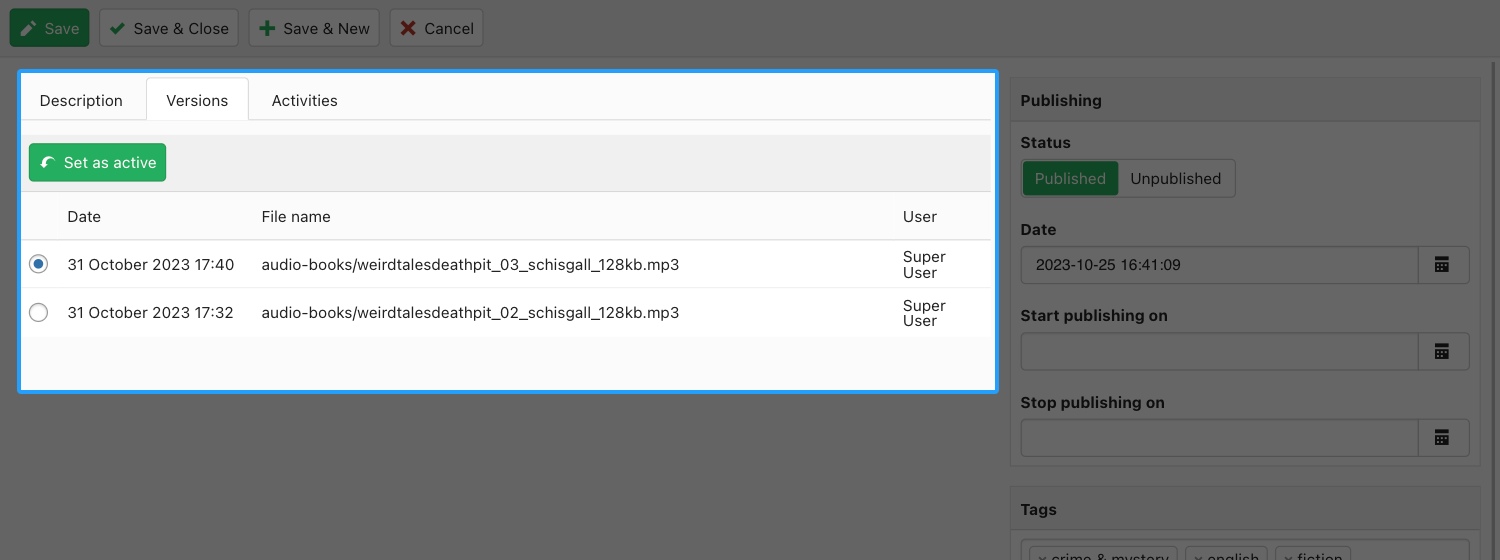Select the 17:40 version radio button
Screen dimensions: 1500x560
[39, 264]
